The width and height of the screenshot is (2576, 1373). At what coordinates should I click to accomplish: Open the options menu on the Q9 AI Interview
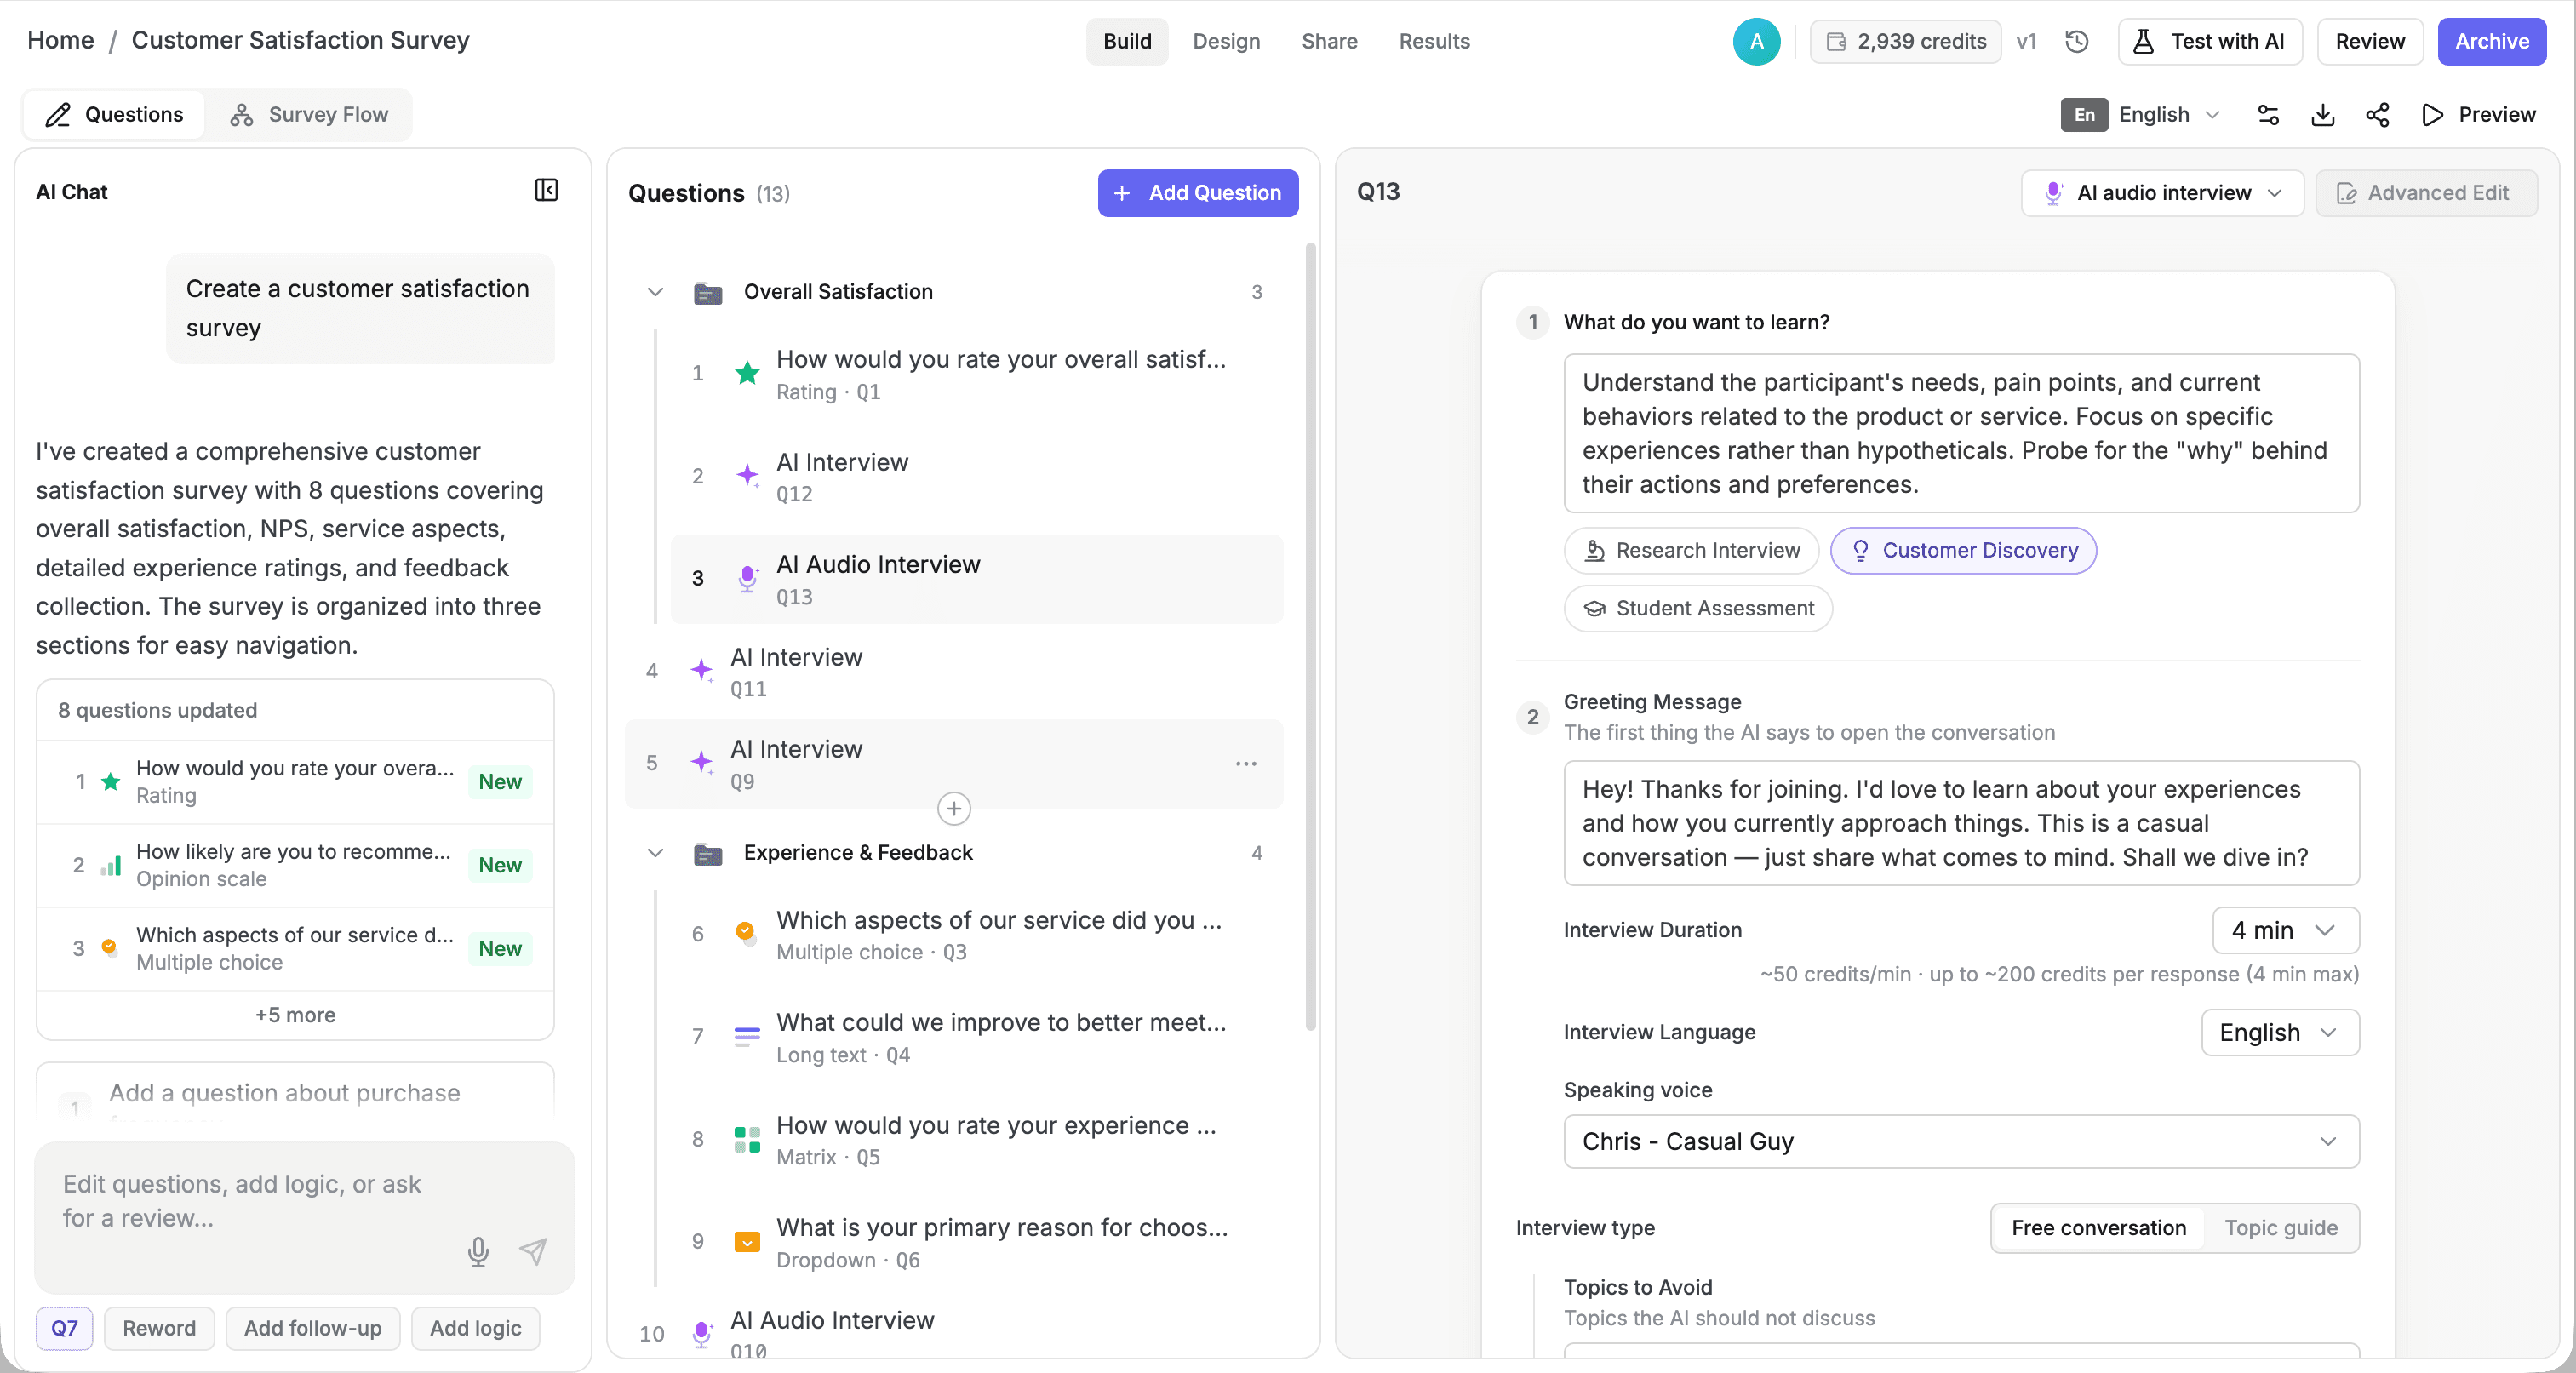[x=1246, y=763]
